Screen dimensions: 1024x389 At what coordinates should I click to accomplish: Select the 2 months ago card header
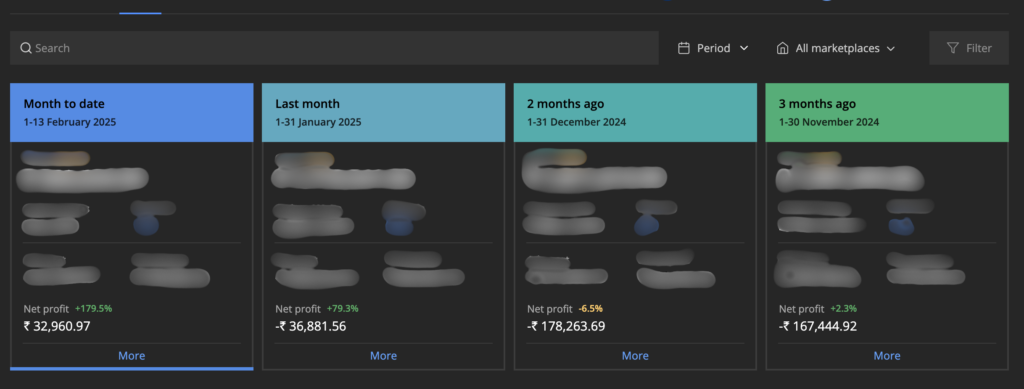(635, 112)
